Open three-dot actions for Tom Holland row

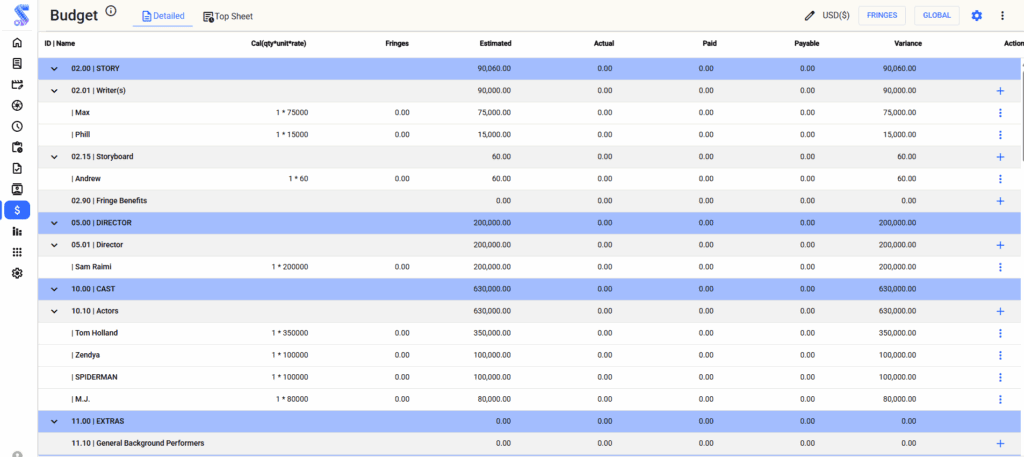coord(1000,334)
